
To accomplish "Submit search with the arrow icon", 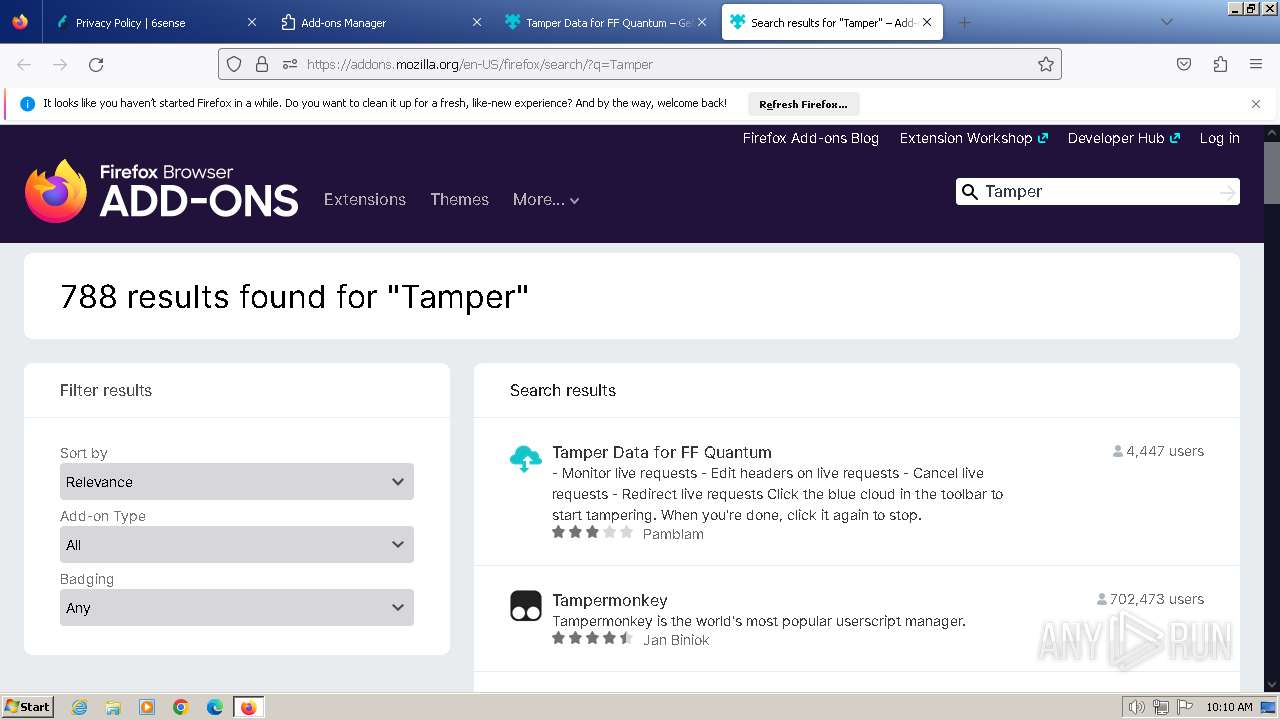I will 1227,192.
